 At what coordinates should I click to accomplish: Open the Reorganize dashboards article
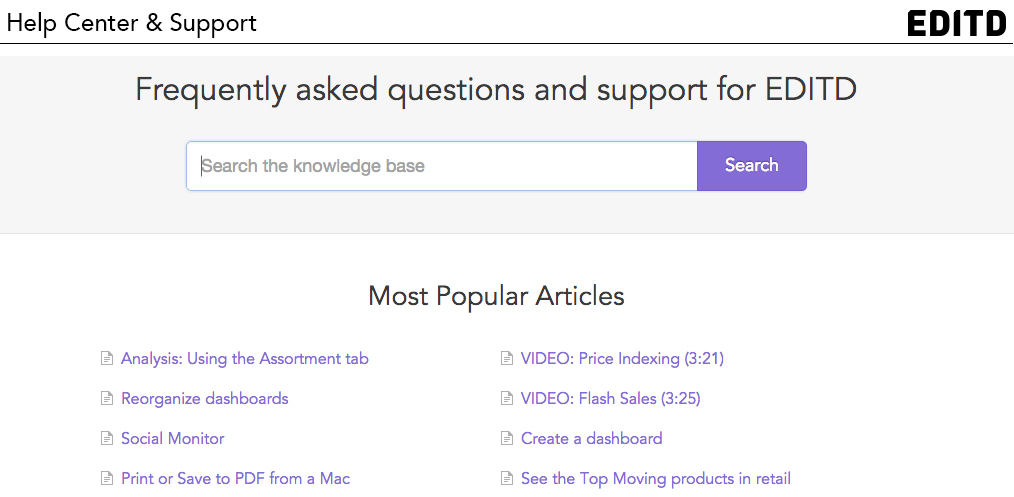[204, 398]
